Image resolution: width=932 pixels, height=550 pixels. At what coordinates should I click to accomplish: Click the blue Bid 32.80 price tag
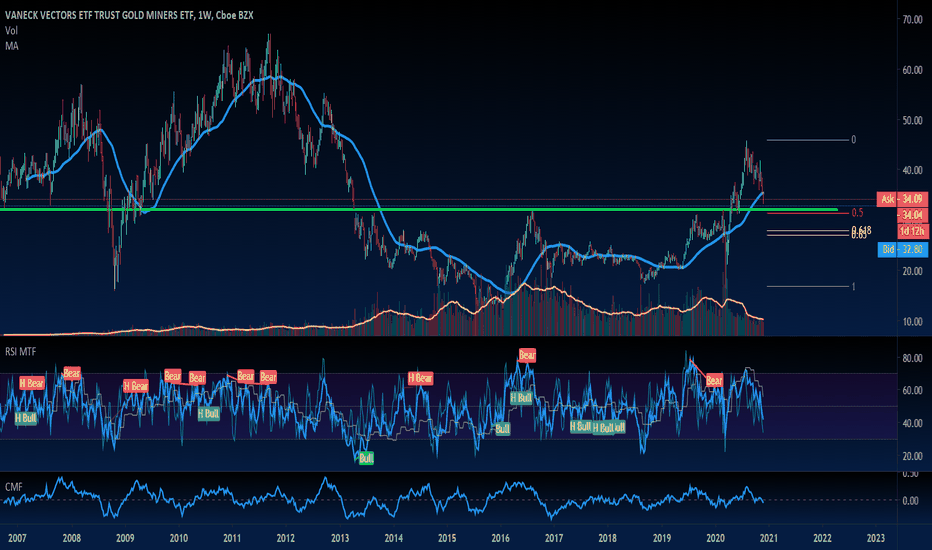[x=902, y=249]
